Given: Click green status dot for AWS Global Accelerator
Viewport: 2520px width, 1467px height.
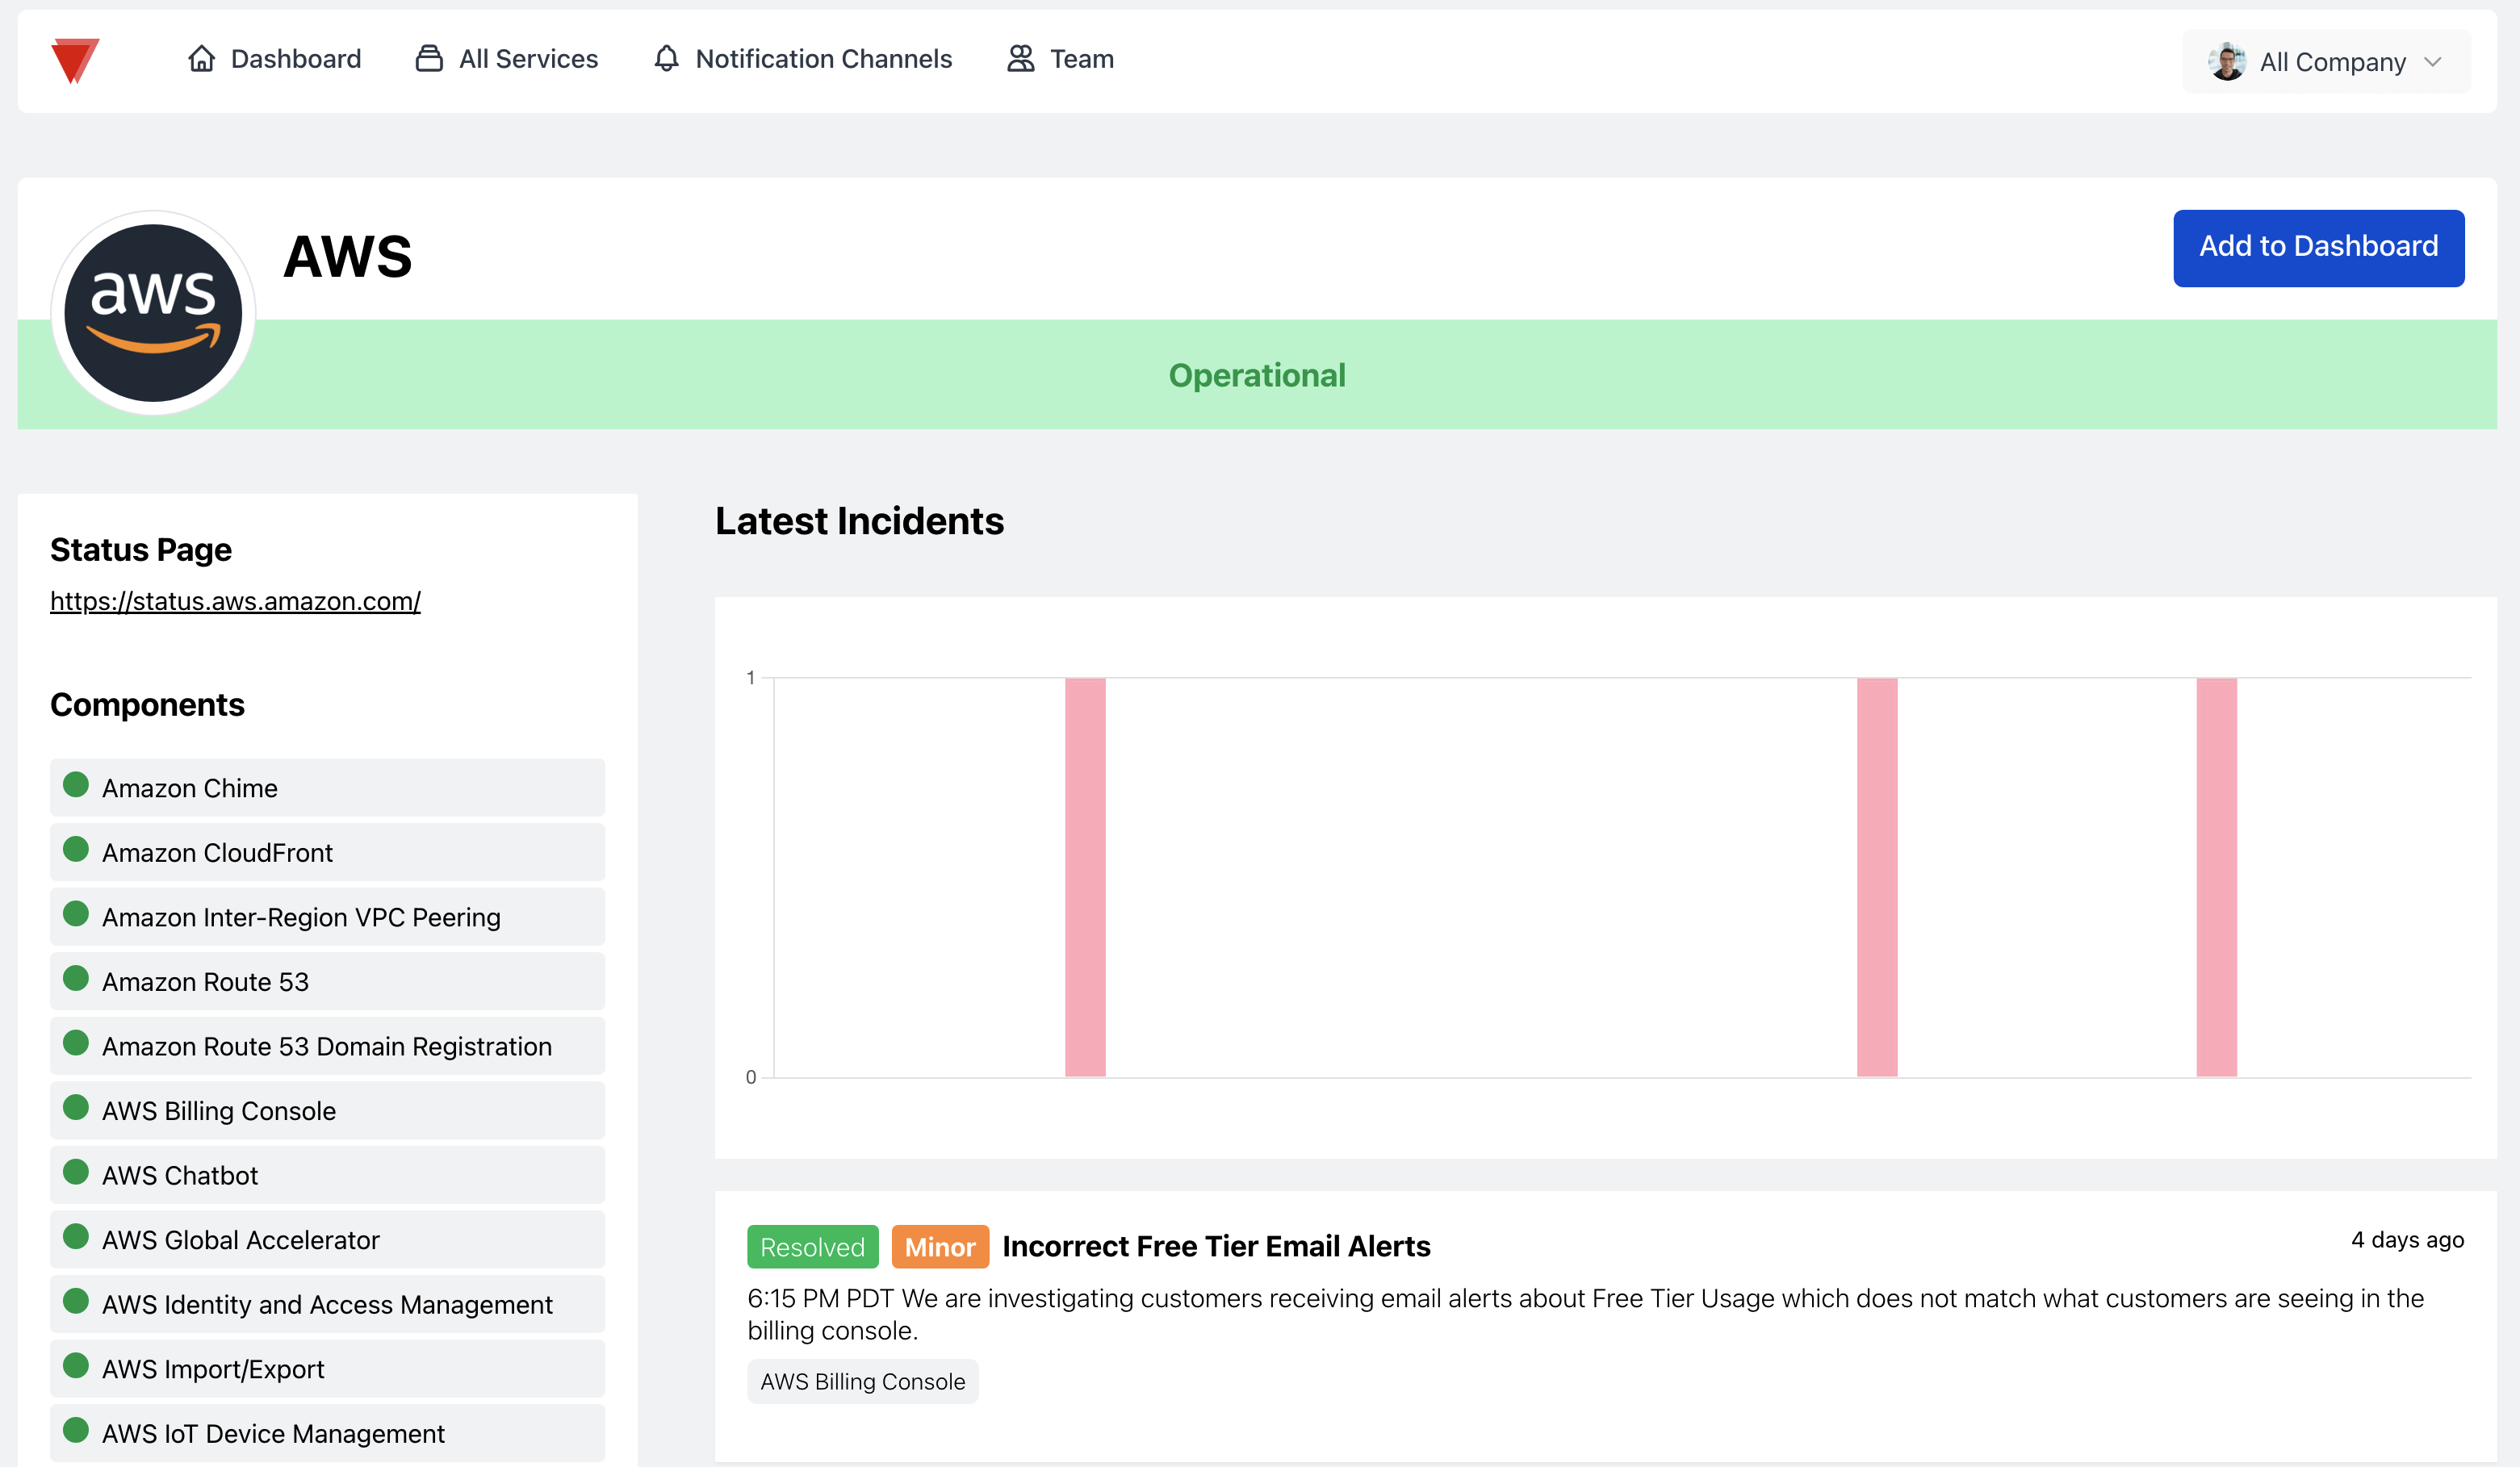Looking at the screenshot, I should [x=76, y=1236].
